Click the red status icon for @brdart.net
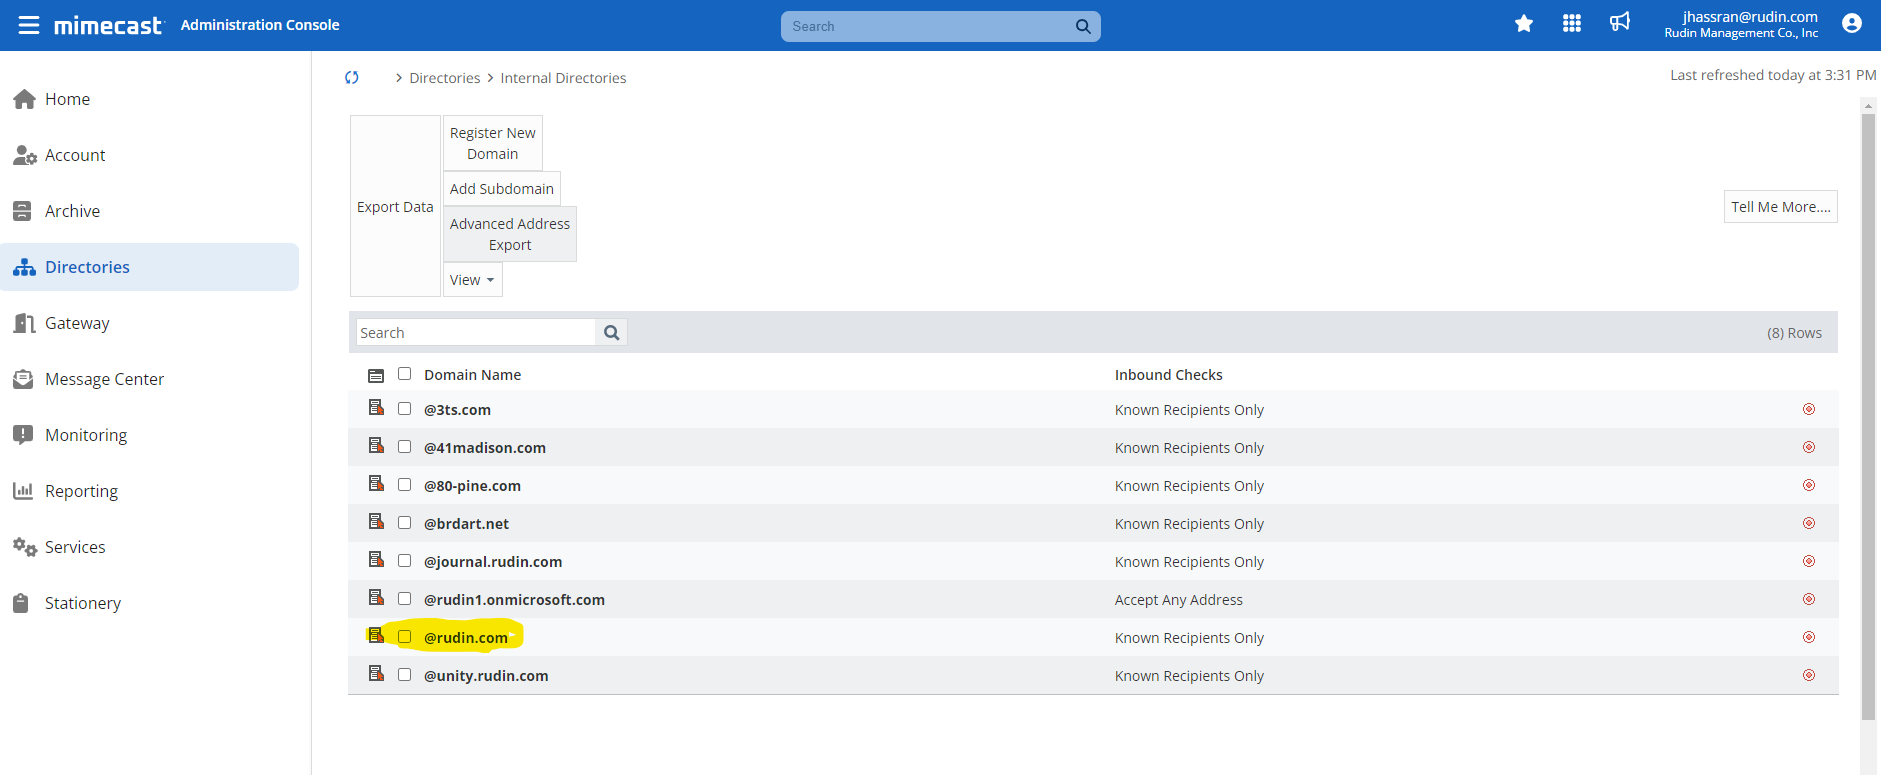1881x775 pixels. click(1809, 523)
